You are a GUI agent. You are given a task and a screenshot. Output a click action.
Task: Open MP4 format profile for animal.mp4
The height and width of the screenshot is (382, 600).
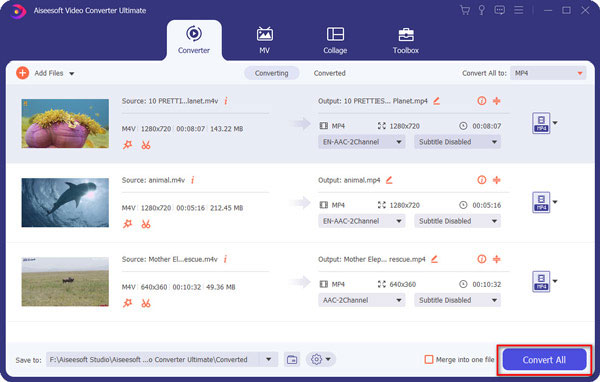(541, 202)
